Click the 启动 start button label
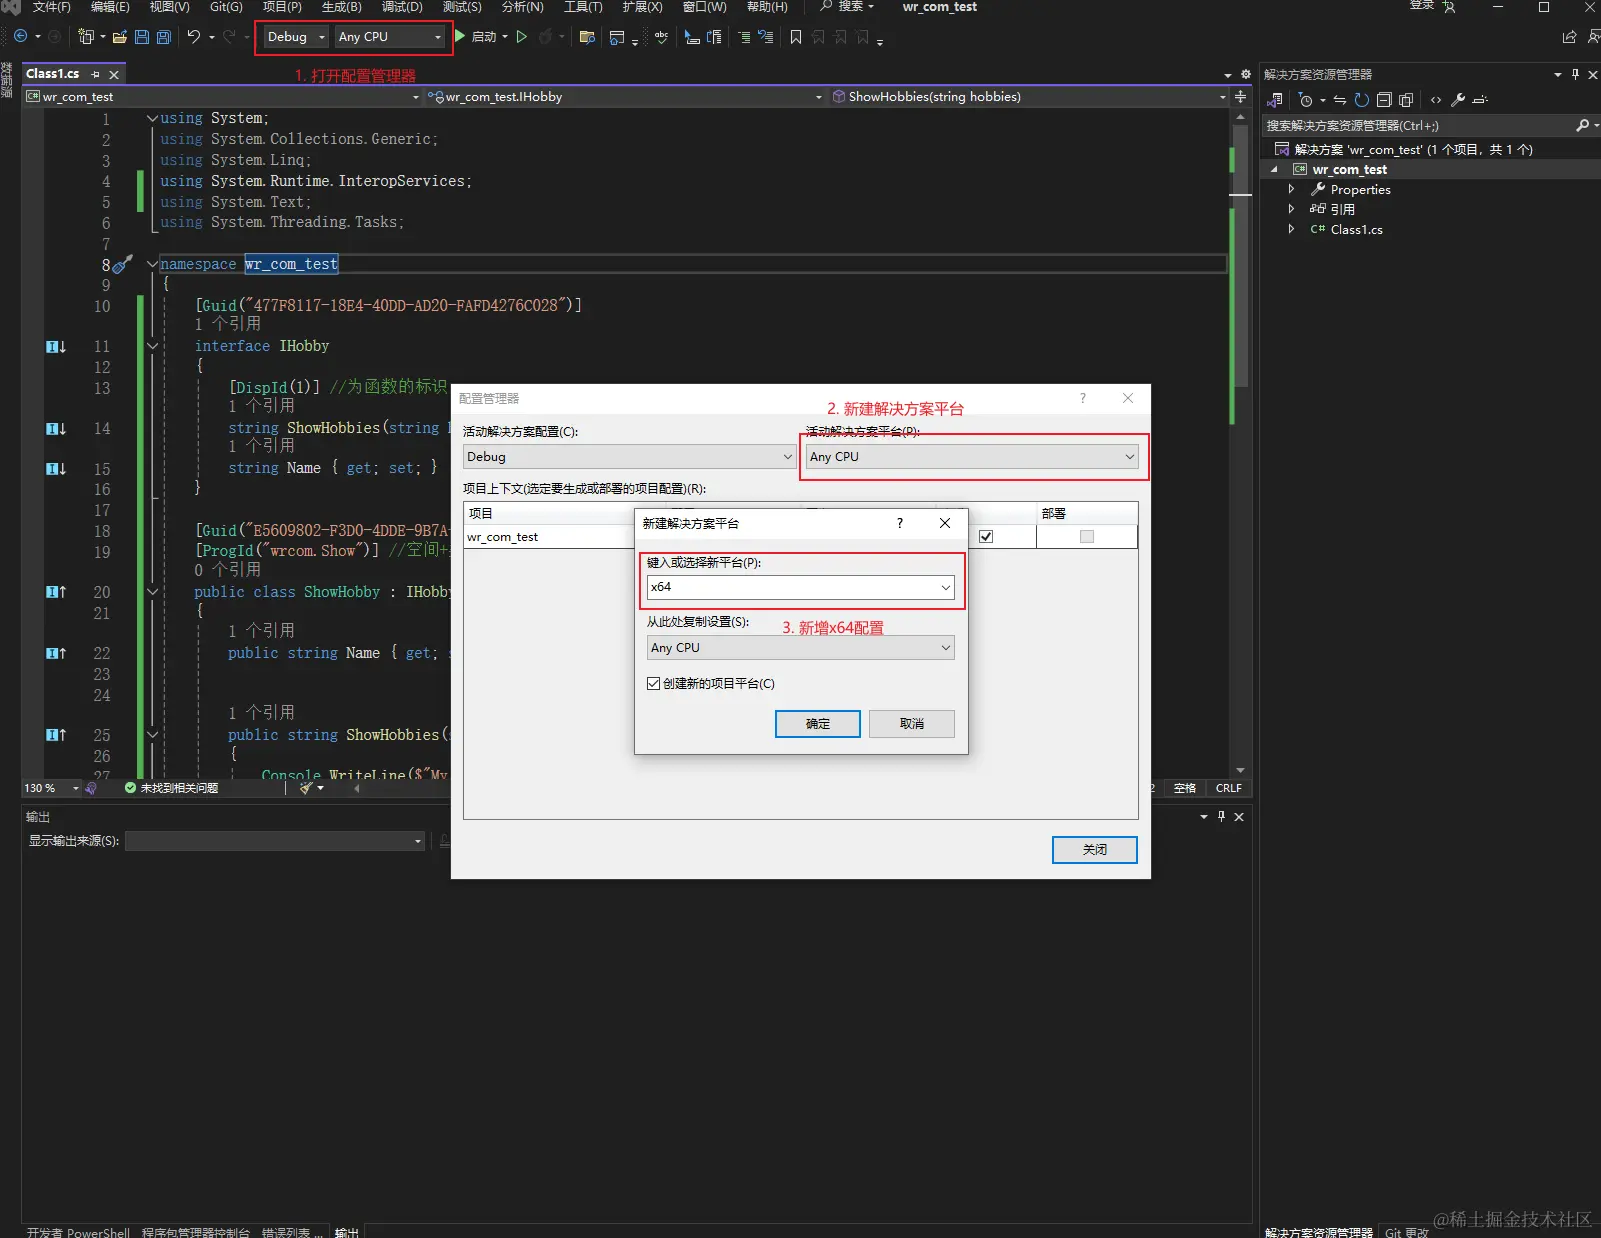1601x1238 pixels. pyautogui.click(x=484, y=37)
